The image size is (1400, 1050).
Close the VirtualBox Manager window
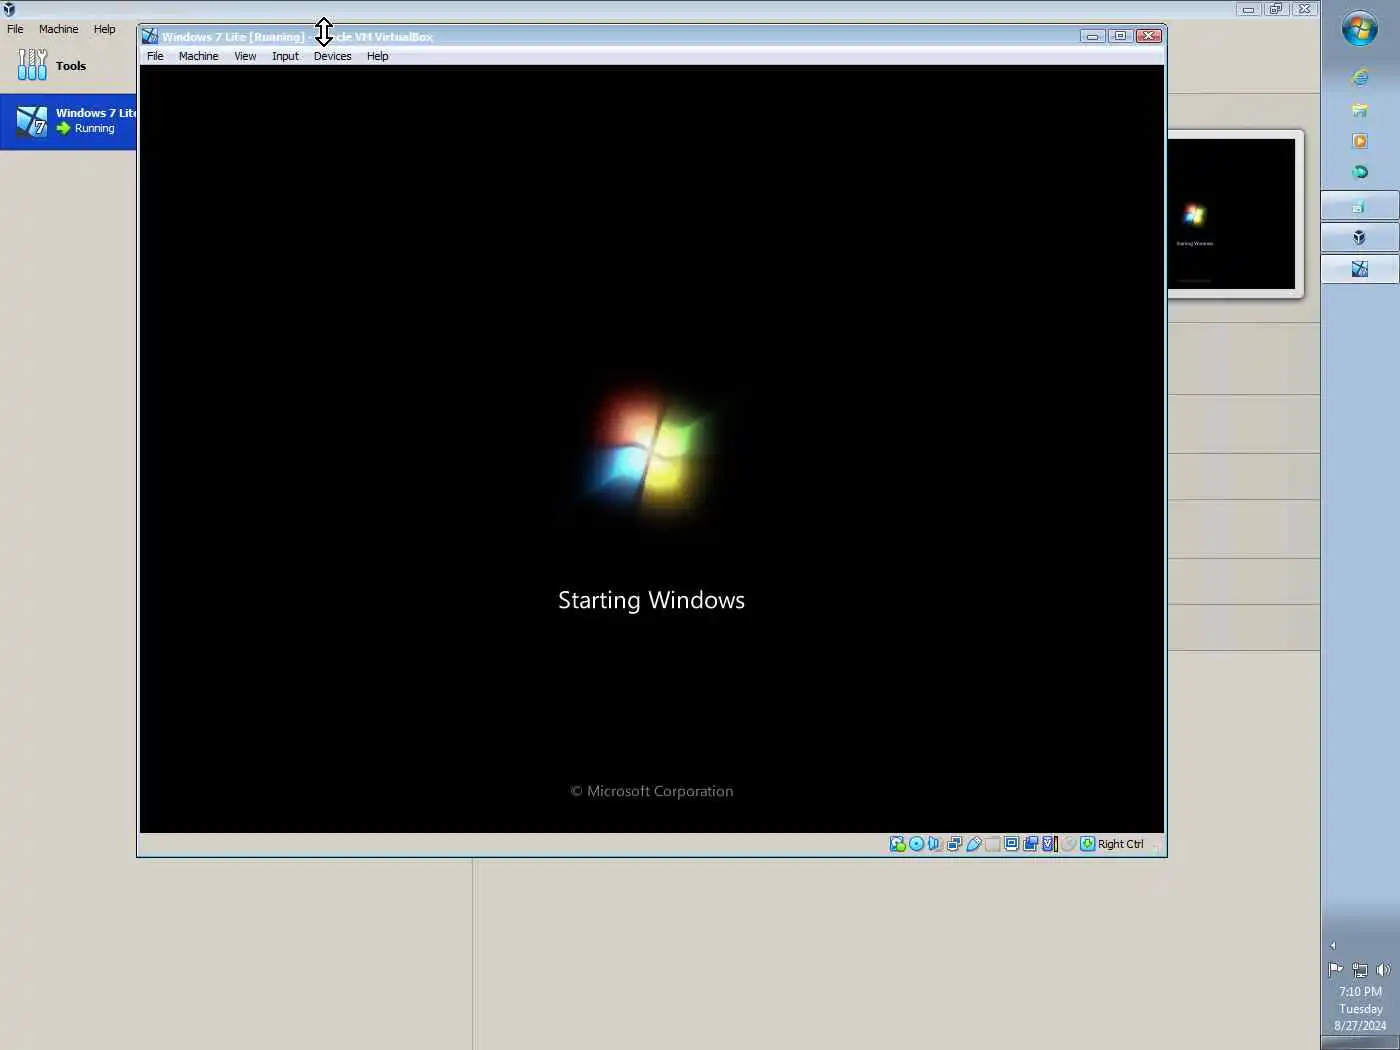click(x=1304, y=9)
